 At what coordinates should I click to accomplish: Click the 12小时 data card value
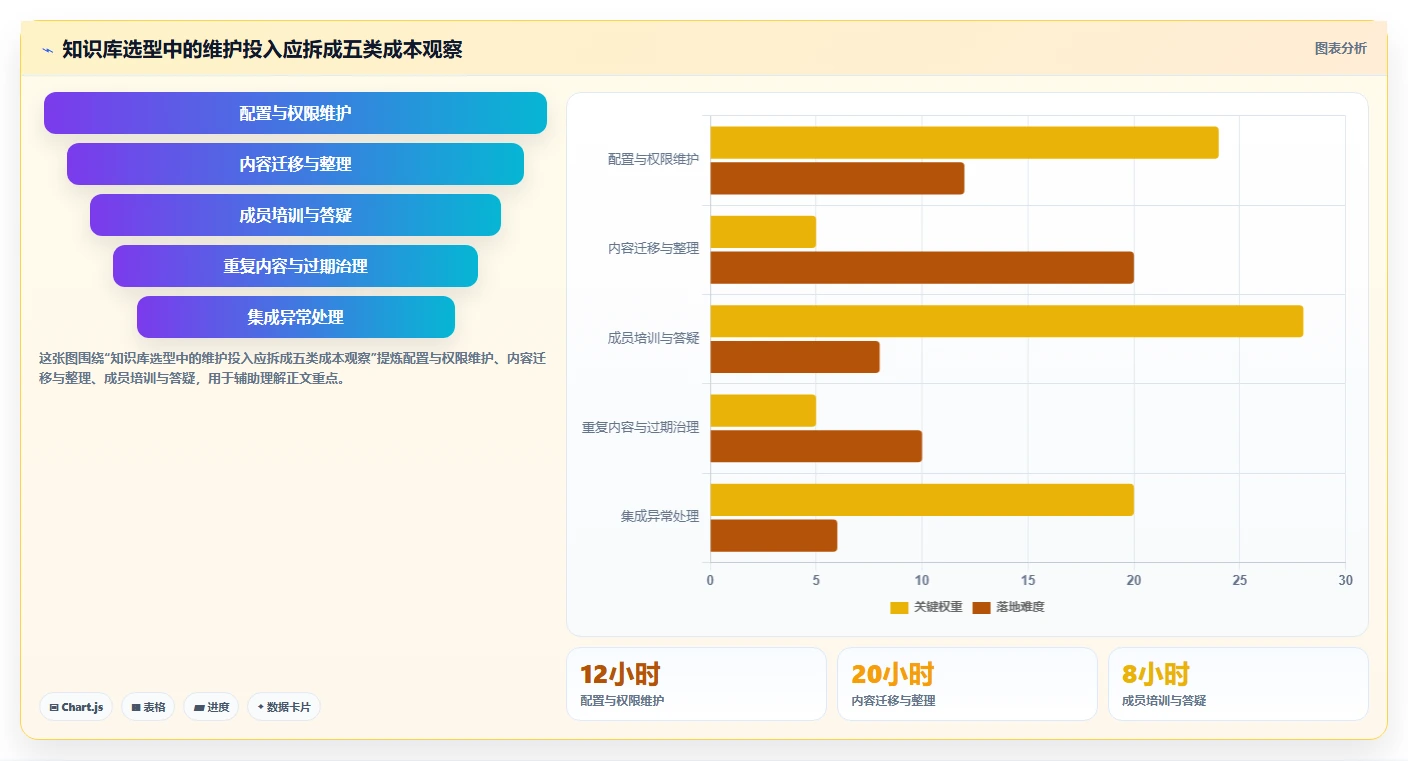pos(620,674)
